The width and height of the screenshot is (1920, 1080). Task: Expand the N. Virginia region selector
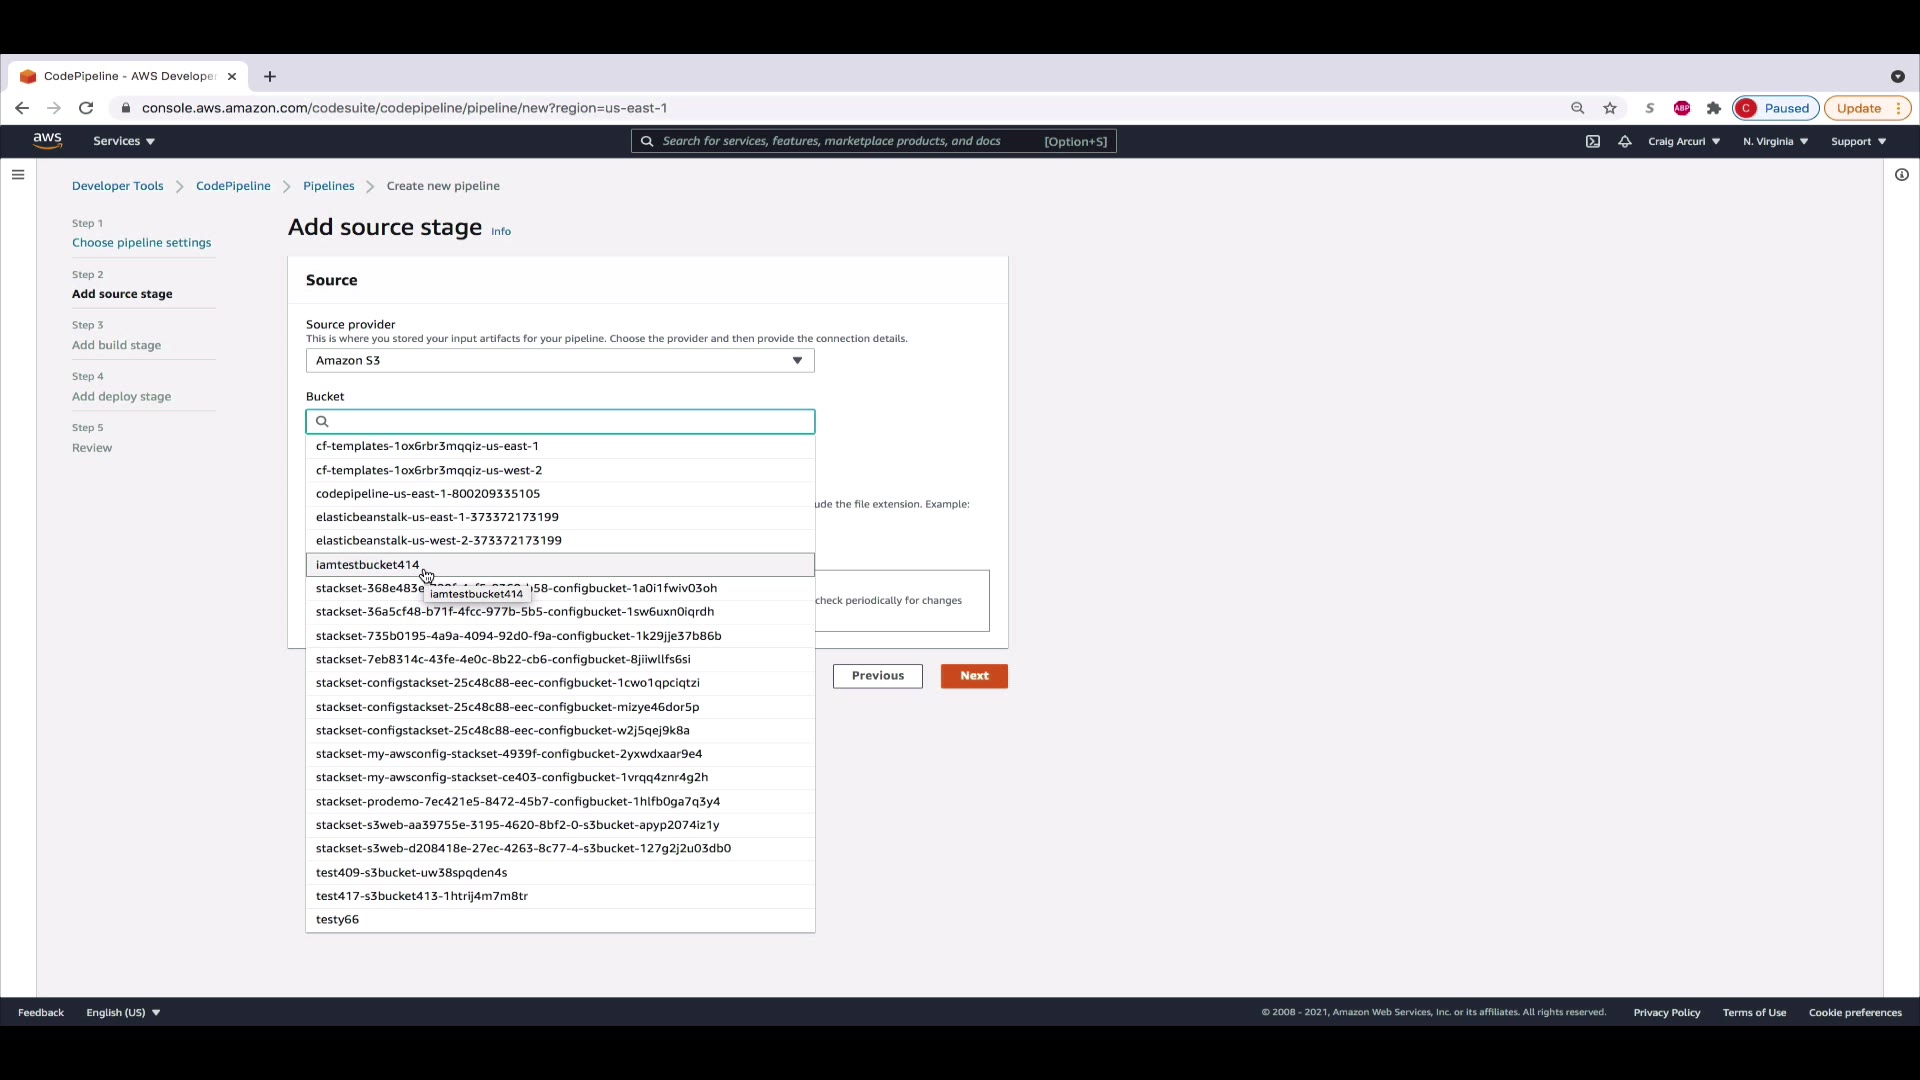[x=1775, y=141]
